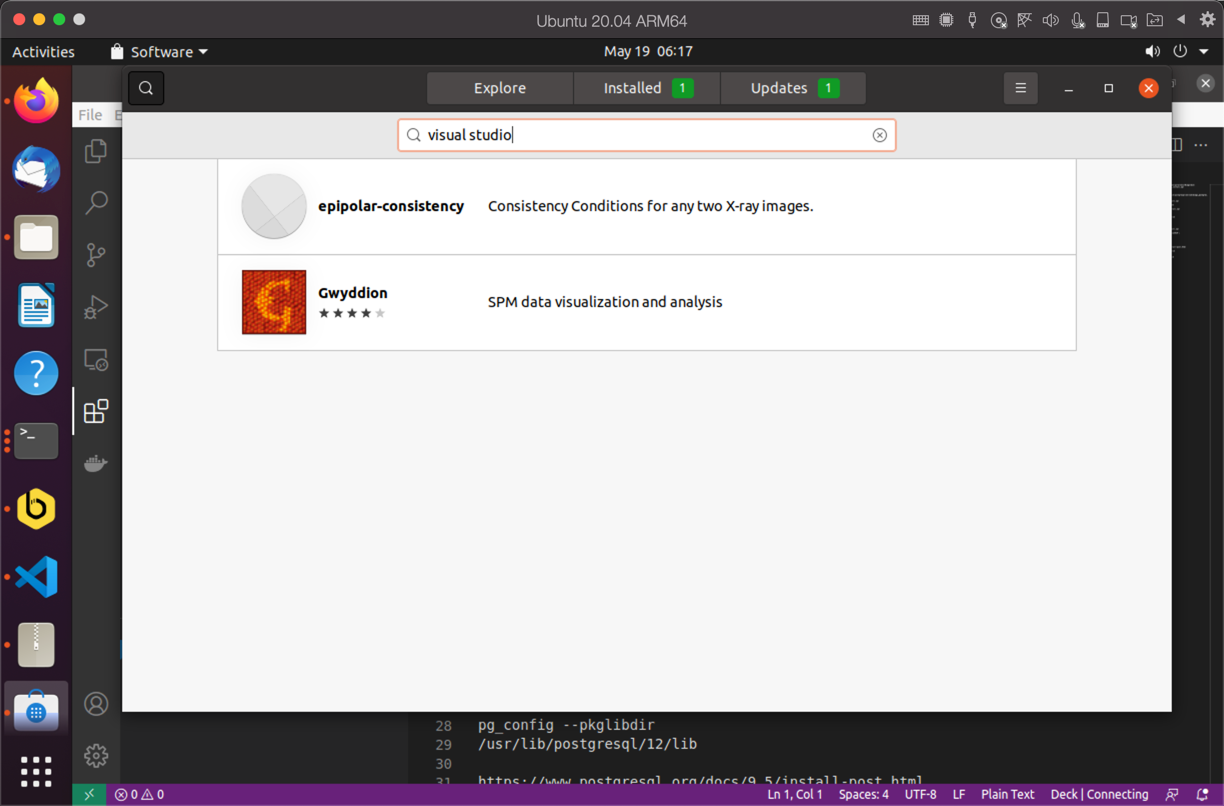This screenshot has height=806, width=1224.
Task: Open VS Code Run and Debug view
Action: tap(96, 307)
